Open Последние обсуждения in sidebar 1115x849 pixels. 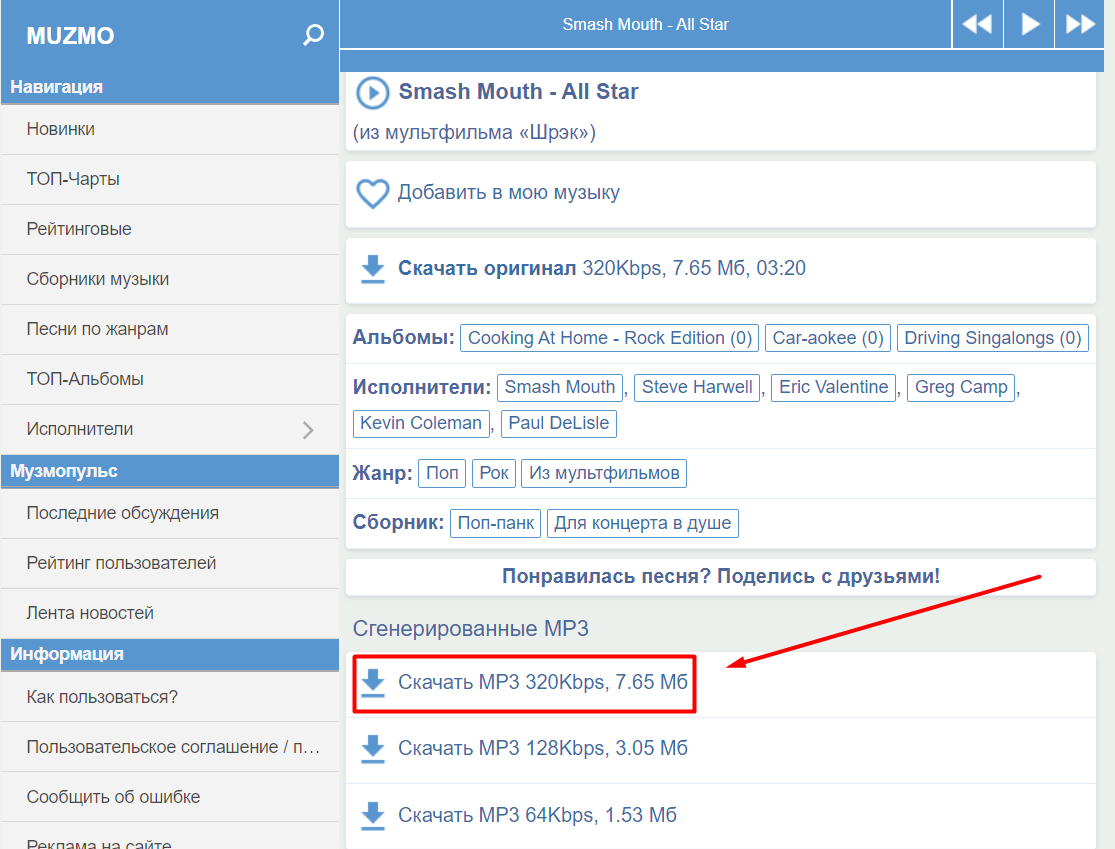pos(122,513)
